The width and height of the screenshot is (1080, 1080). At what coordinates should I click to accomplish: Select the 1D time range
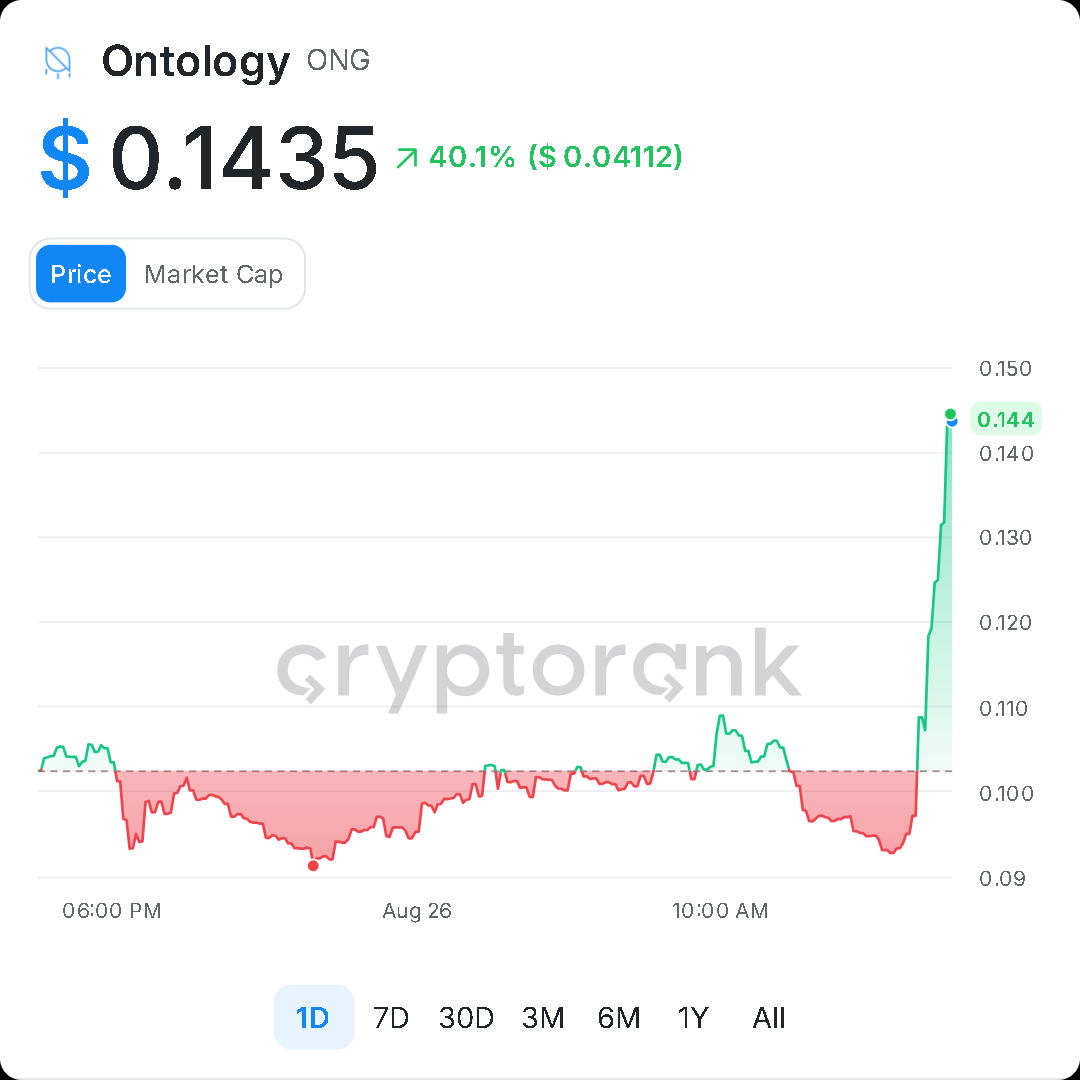click(x=313, y=1017)
